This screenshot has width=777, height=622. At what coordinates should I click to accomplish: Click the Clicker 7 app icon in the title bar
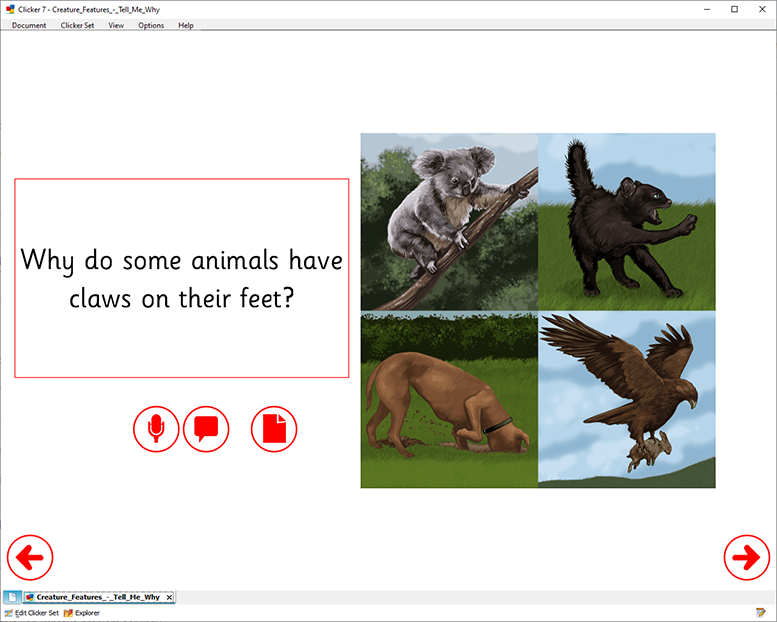tap(9, 9)
